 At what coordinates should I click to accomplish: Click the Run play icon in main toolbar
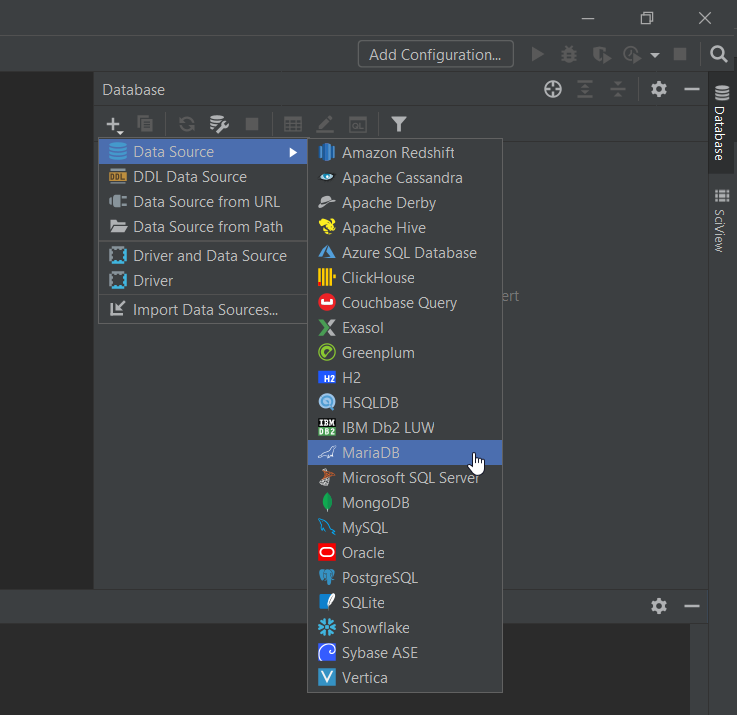538,55
